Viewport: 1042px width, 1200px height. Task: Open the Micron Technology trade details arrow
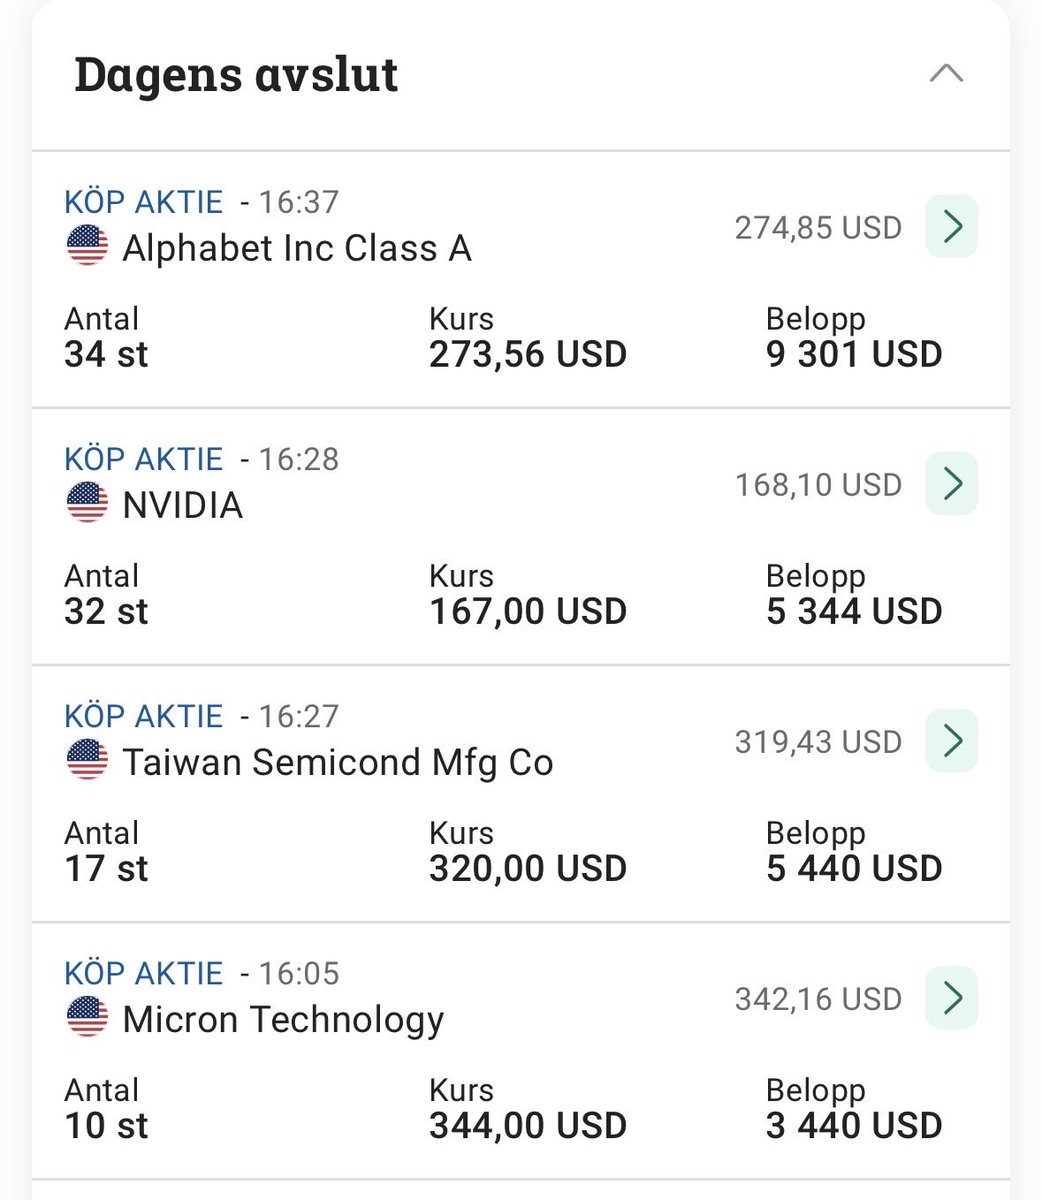(951, 998)
